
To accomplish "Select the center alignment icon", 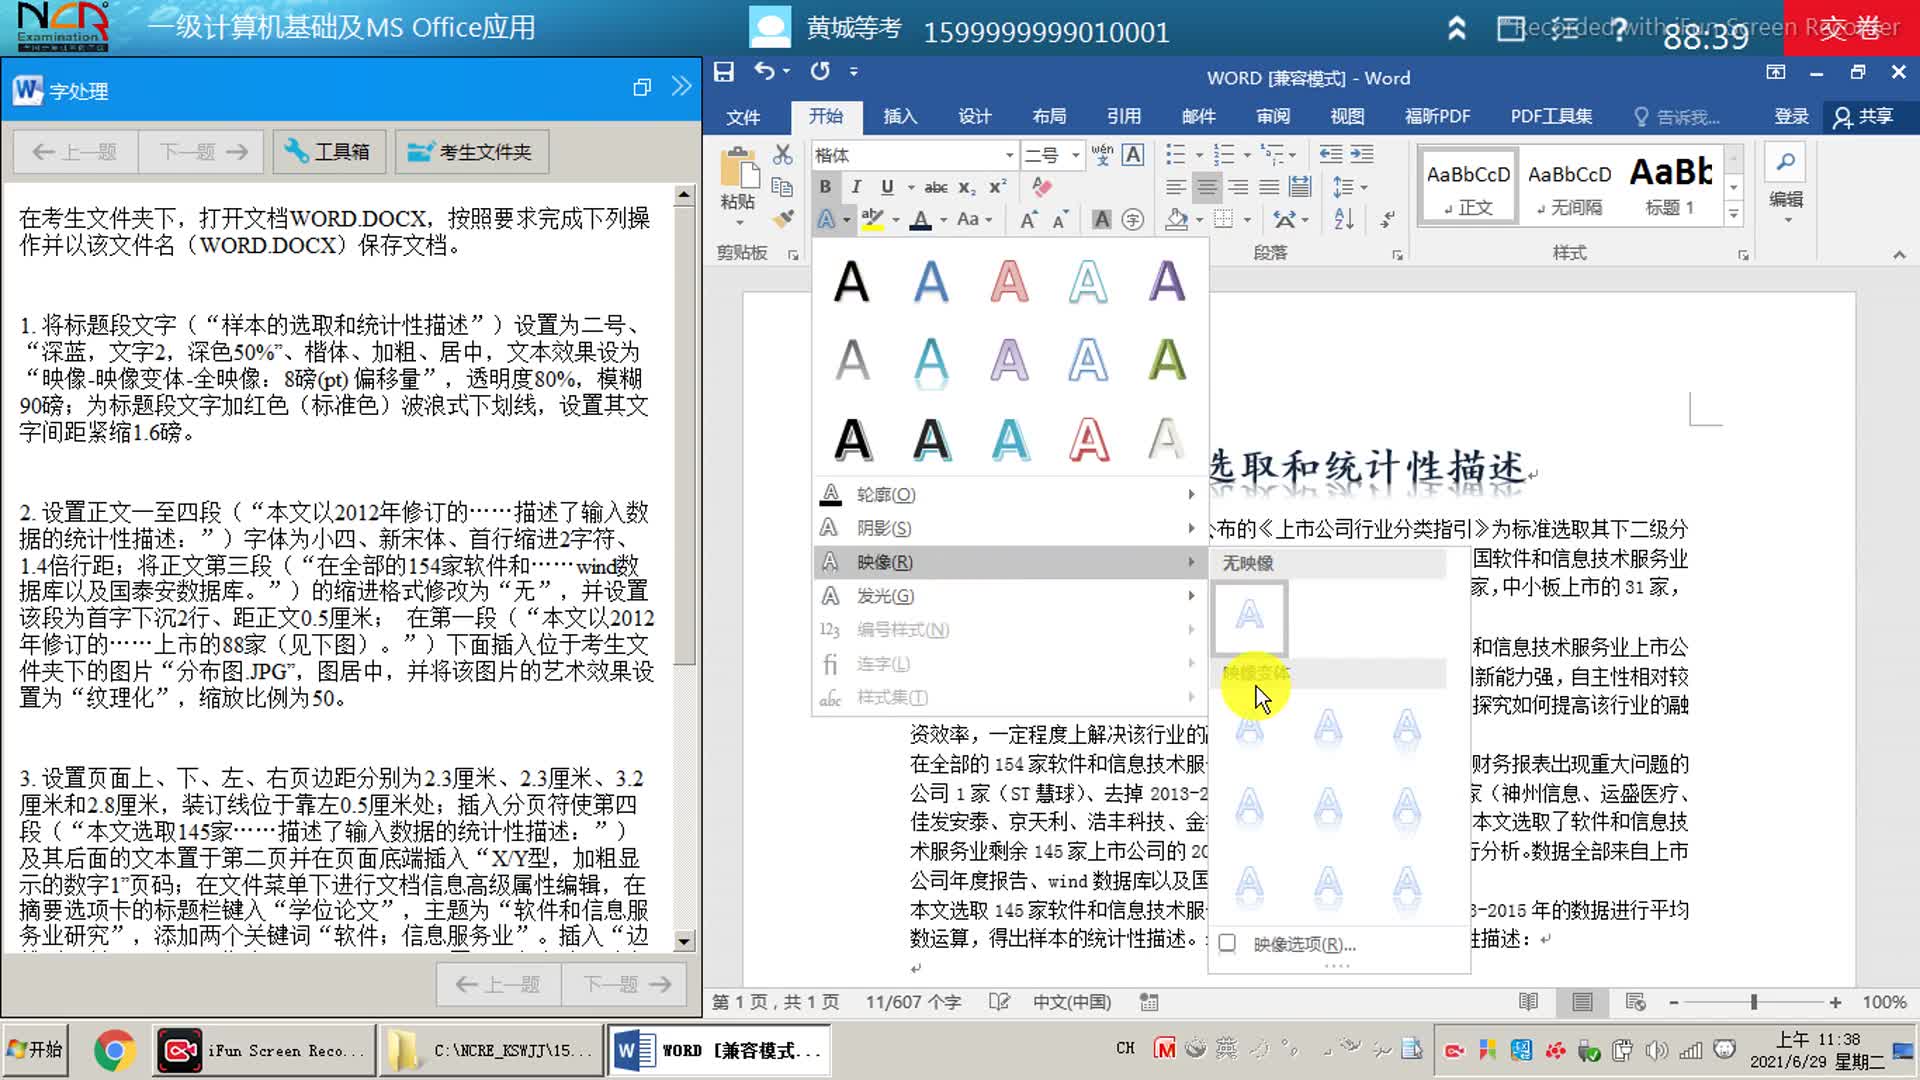I will tap(1207, 187).
